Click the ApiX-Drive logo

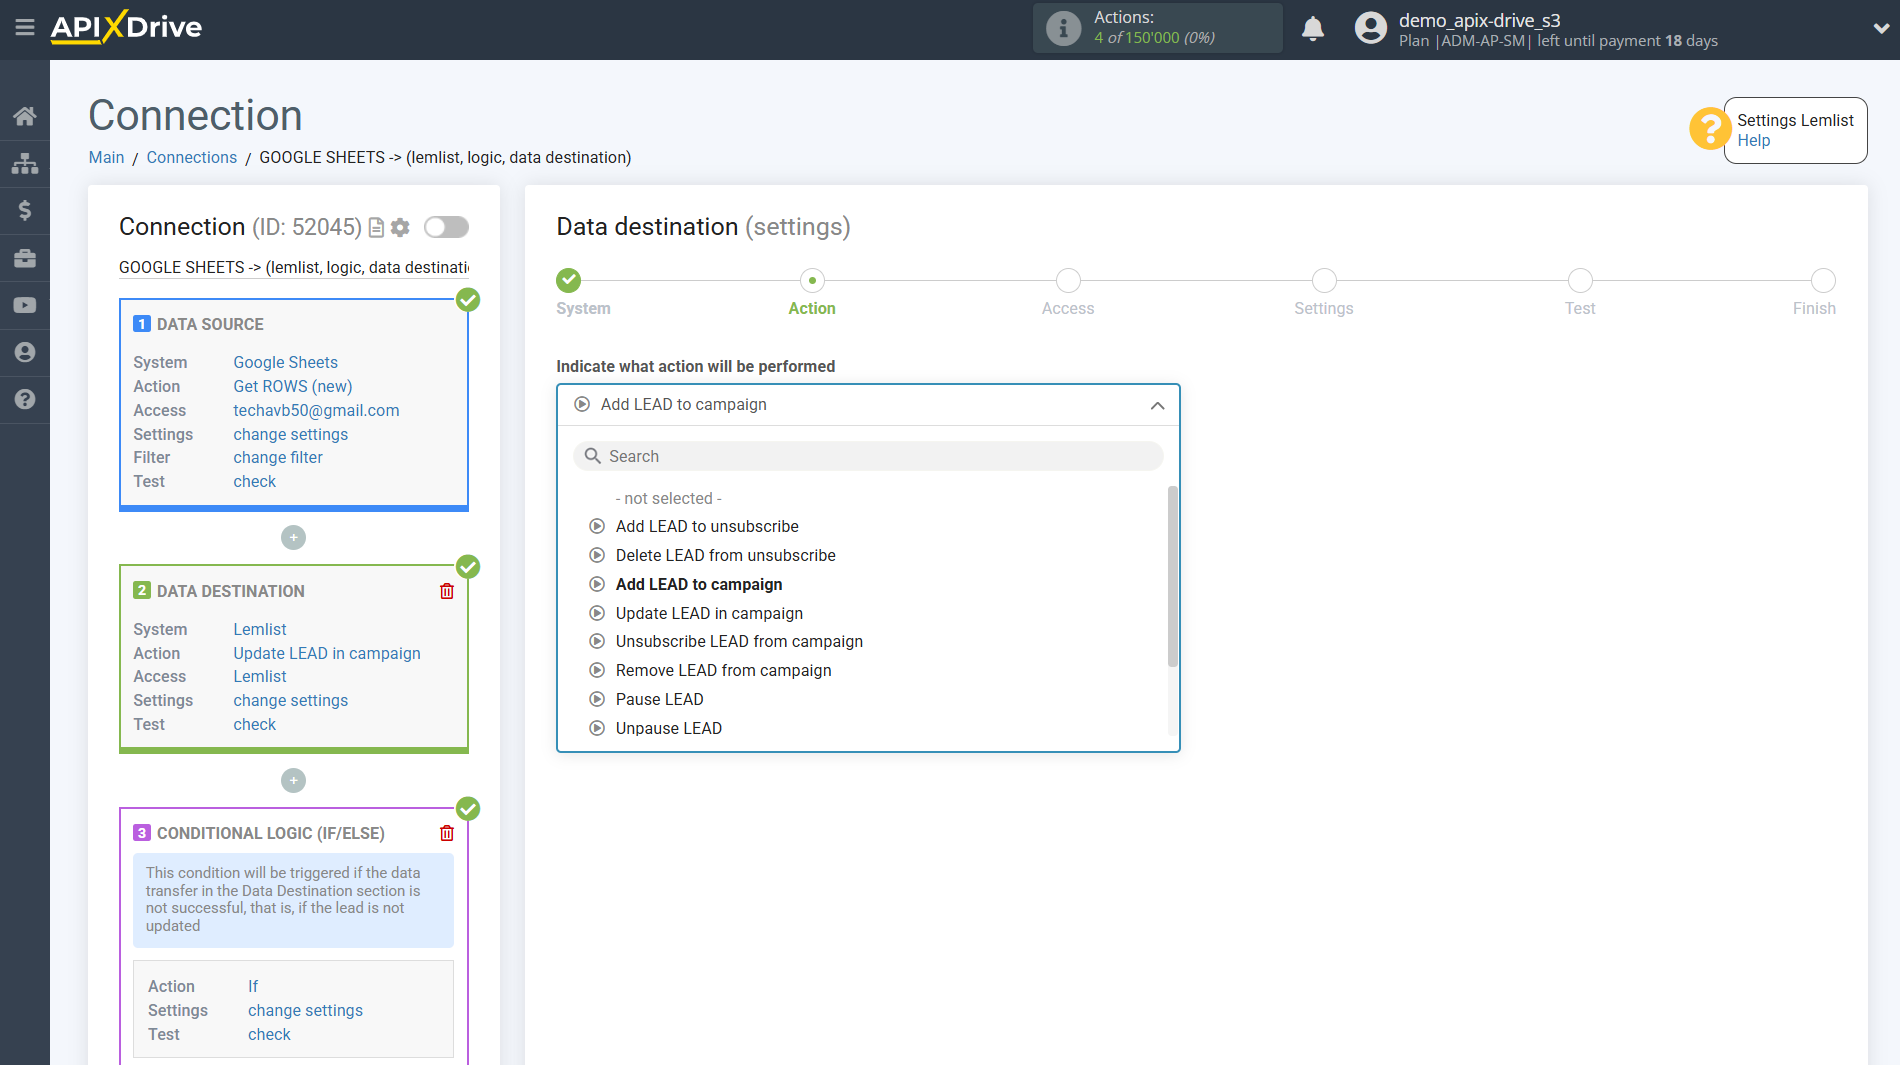click(x=126, y=27)
